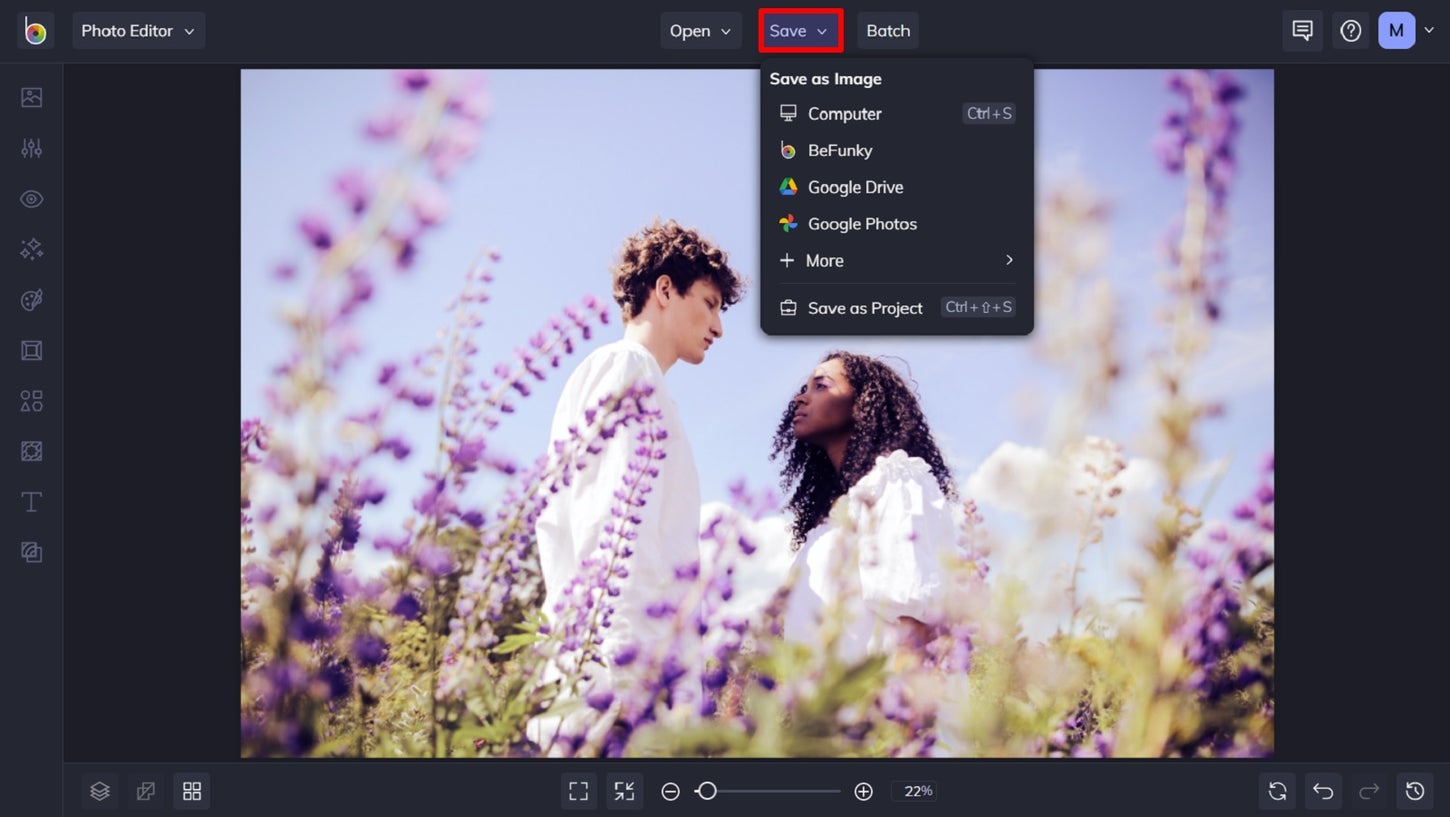The height and width of the screenshot is (817, 1450).
Task: Select the Adjust sliders tool
Action: [x=31, y=147]
